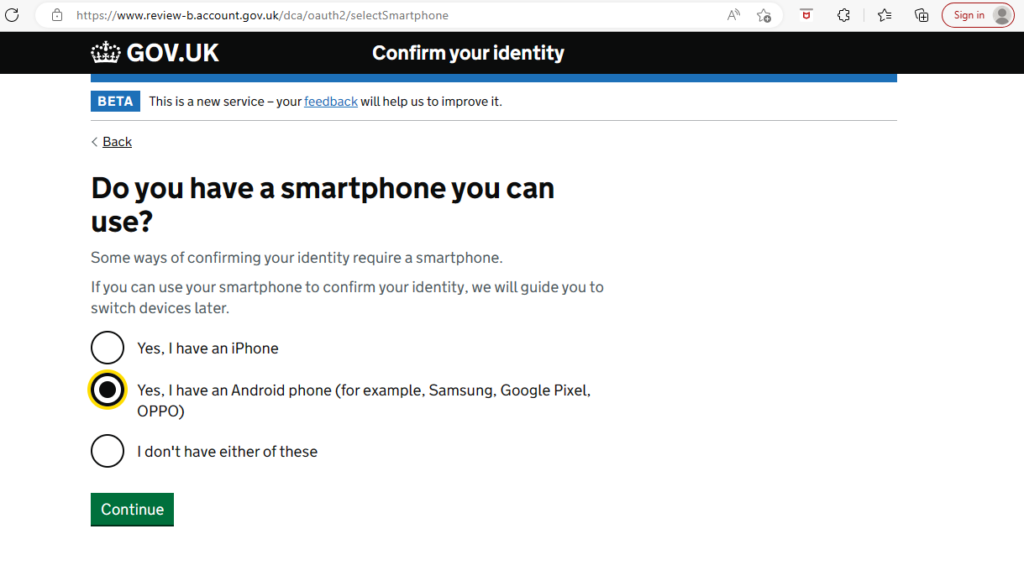1024x576 pixels.
Task: Click the green Continue button
Action: point(132,509)
